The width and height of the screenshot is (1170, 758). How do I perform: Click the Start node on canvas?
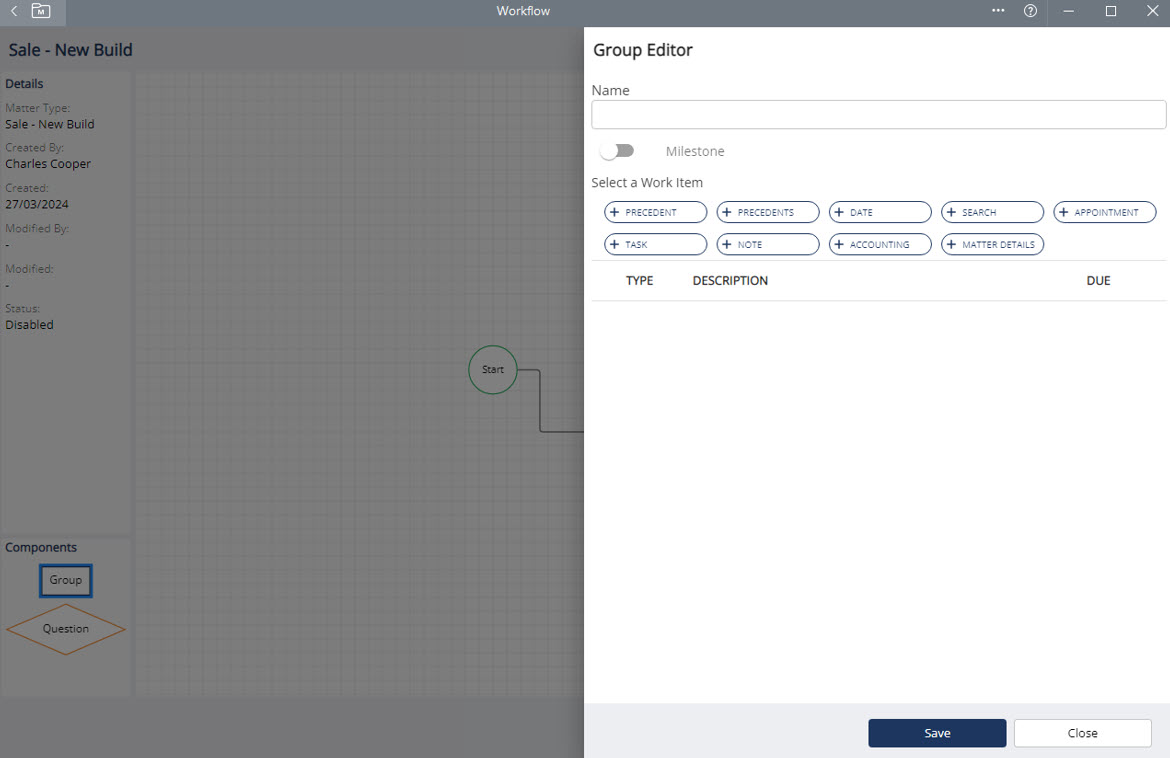coord(493,370)
